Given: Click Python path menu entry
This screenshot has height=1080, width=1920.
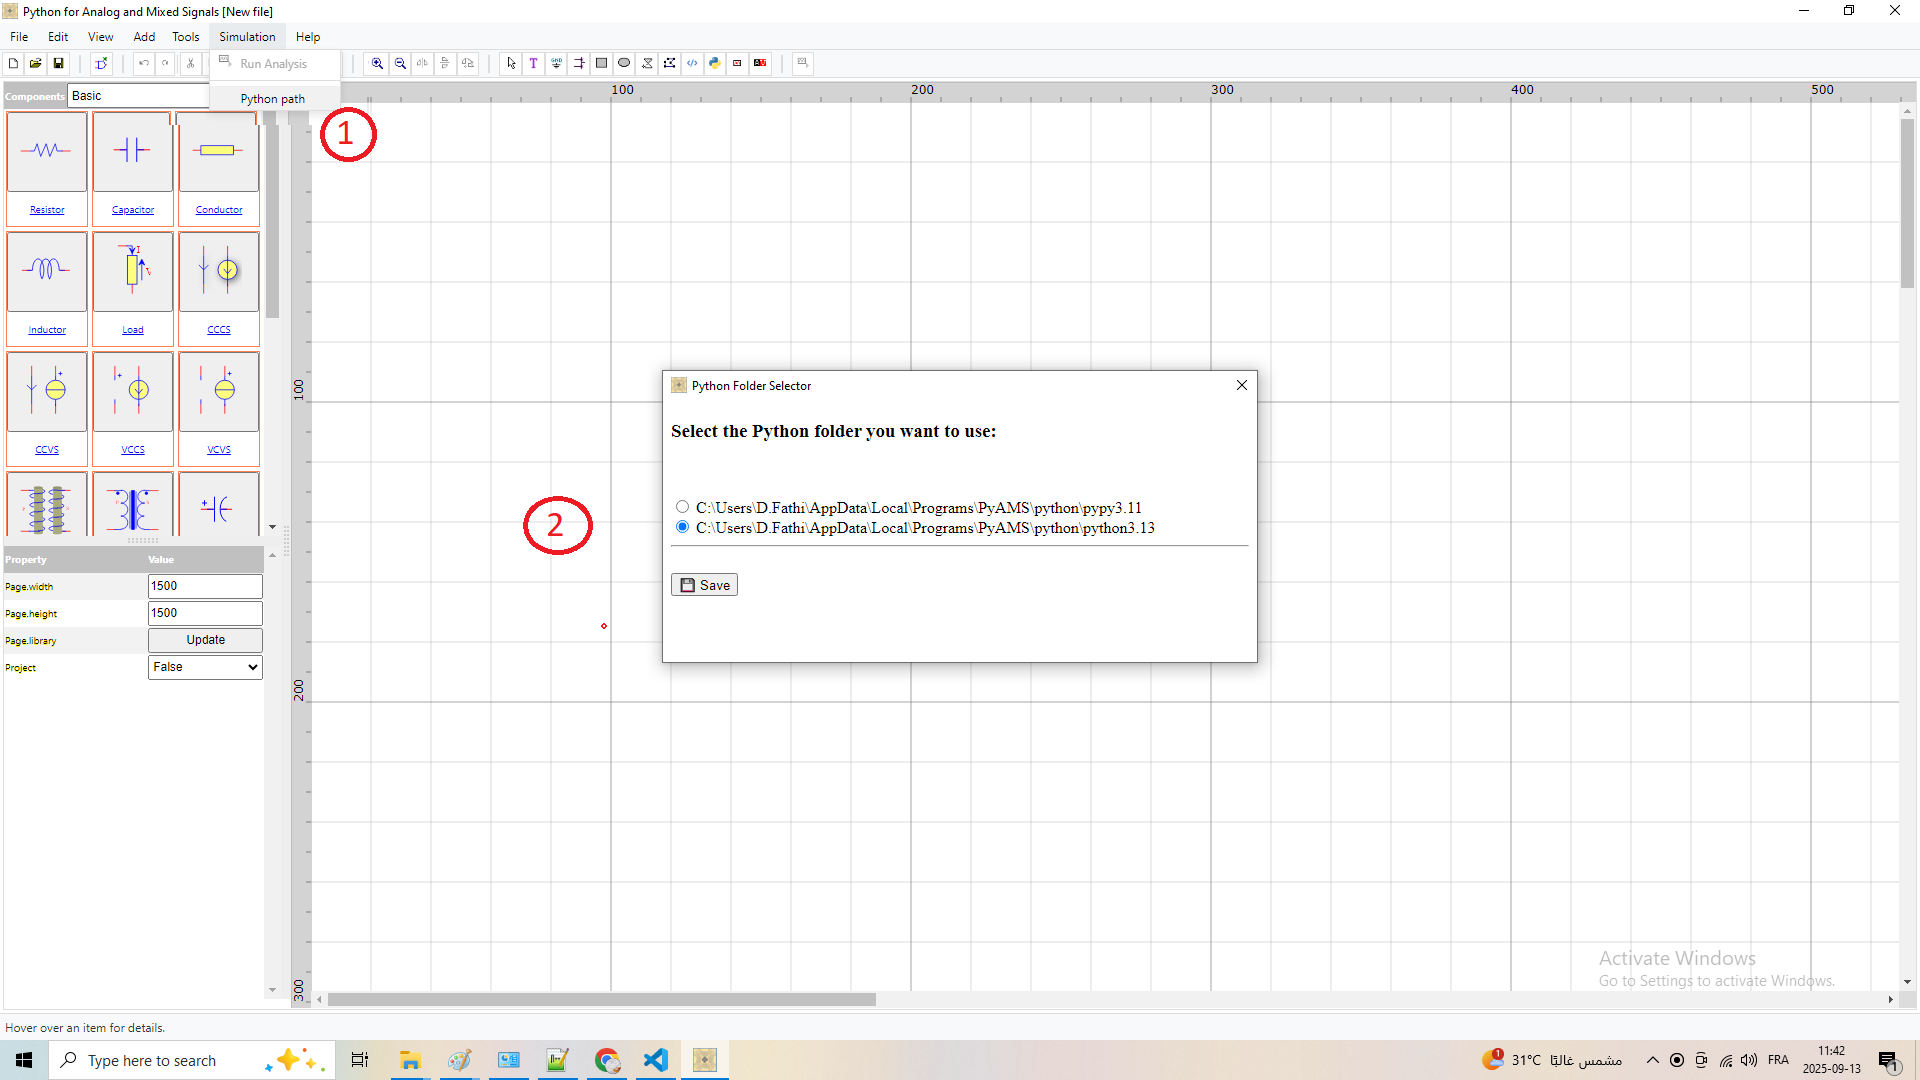Looking at the screenshot, I should [x=272, y=99].
